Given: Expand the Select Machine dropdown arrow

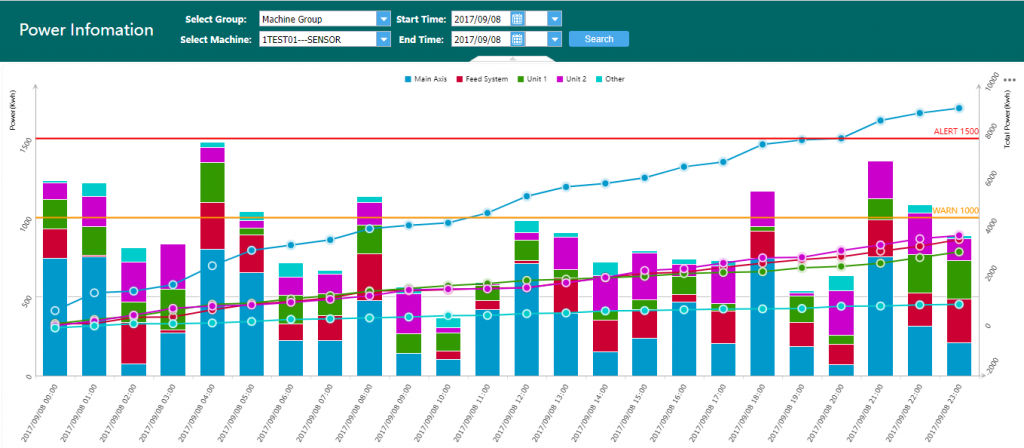Looking at the screenshot, I should point(383,39).
